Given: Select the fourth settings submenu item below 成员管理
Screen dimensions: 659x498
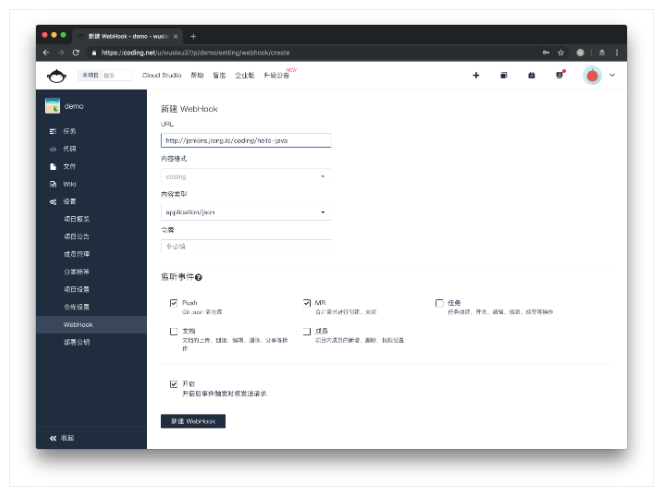Looking at the screenshot, I should coord(92,272).
